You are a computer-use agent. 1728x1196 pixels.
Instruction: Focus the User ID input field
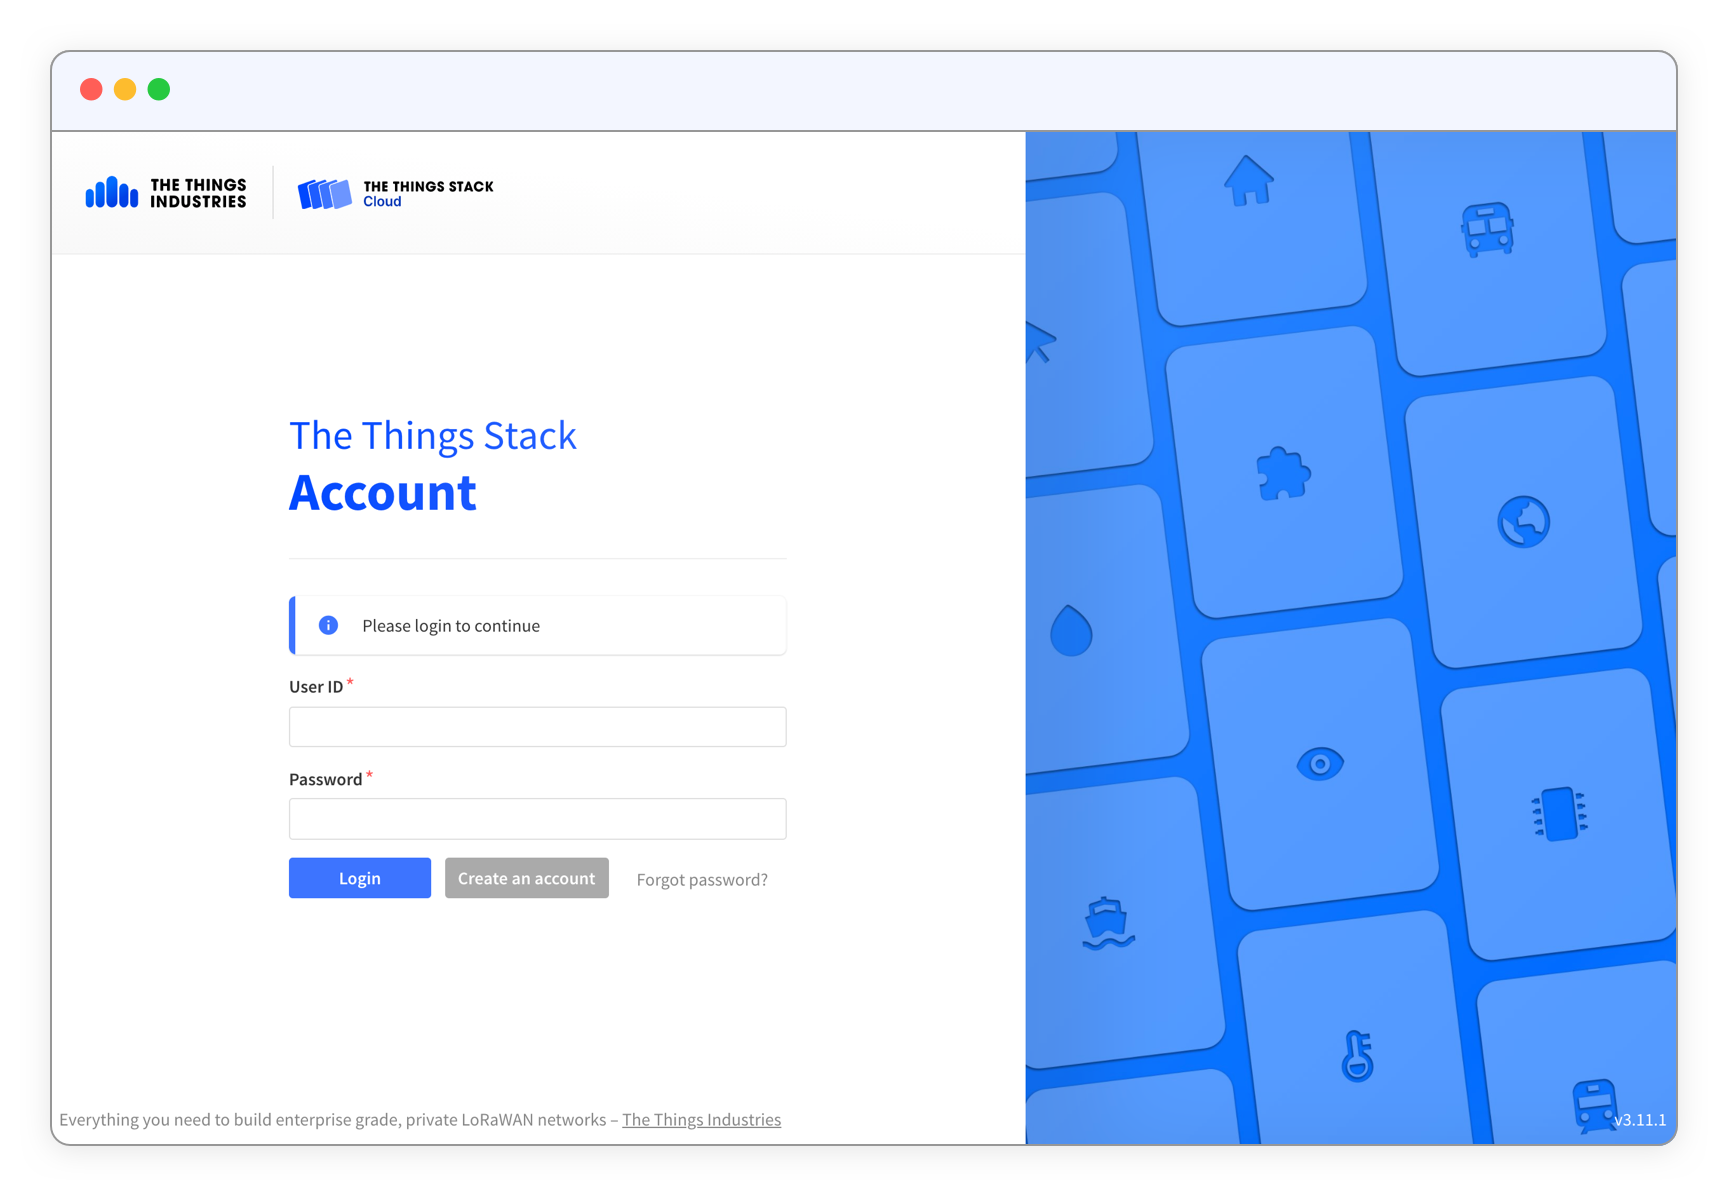537,727
